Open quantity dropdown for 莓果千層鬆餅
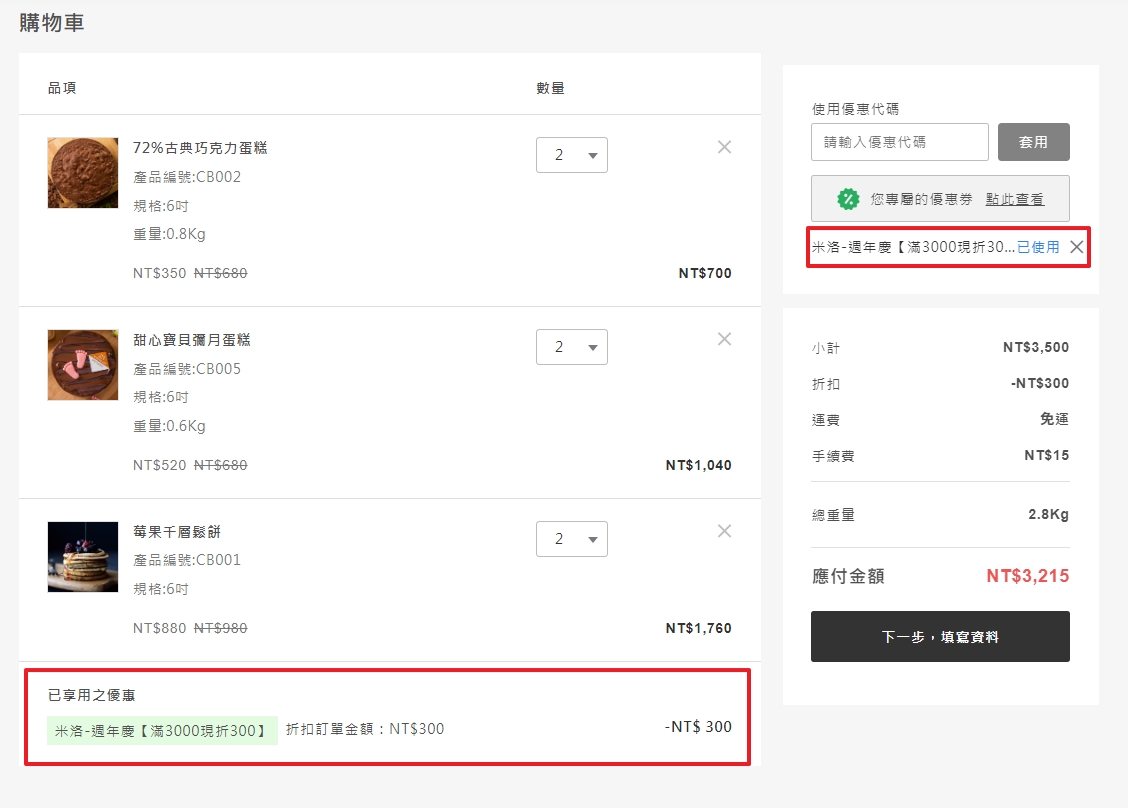The image size is (1128, 808). point(571,539)
